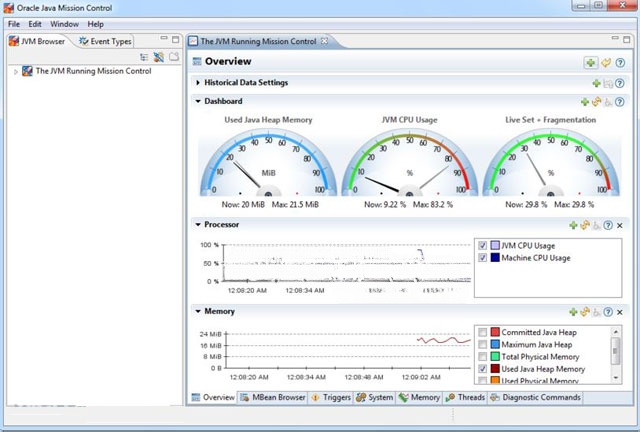Open the Edit menu
This screenshot has height=432, width=640.
tap(35, 24)
